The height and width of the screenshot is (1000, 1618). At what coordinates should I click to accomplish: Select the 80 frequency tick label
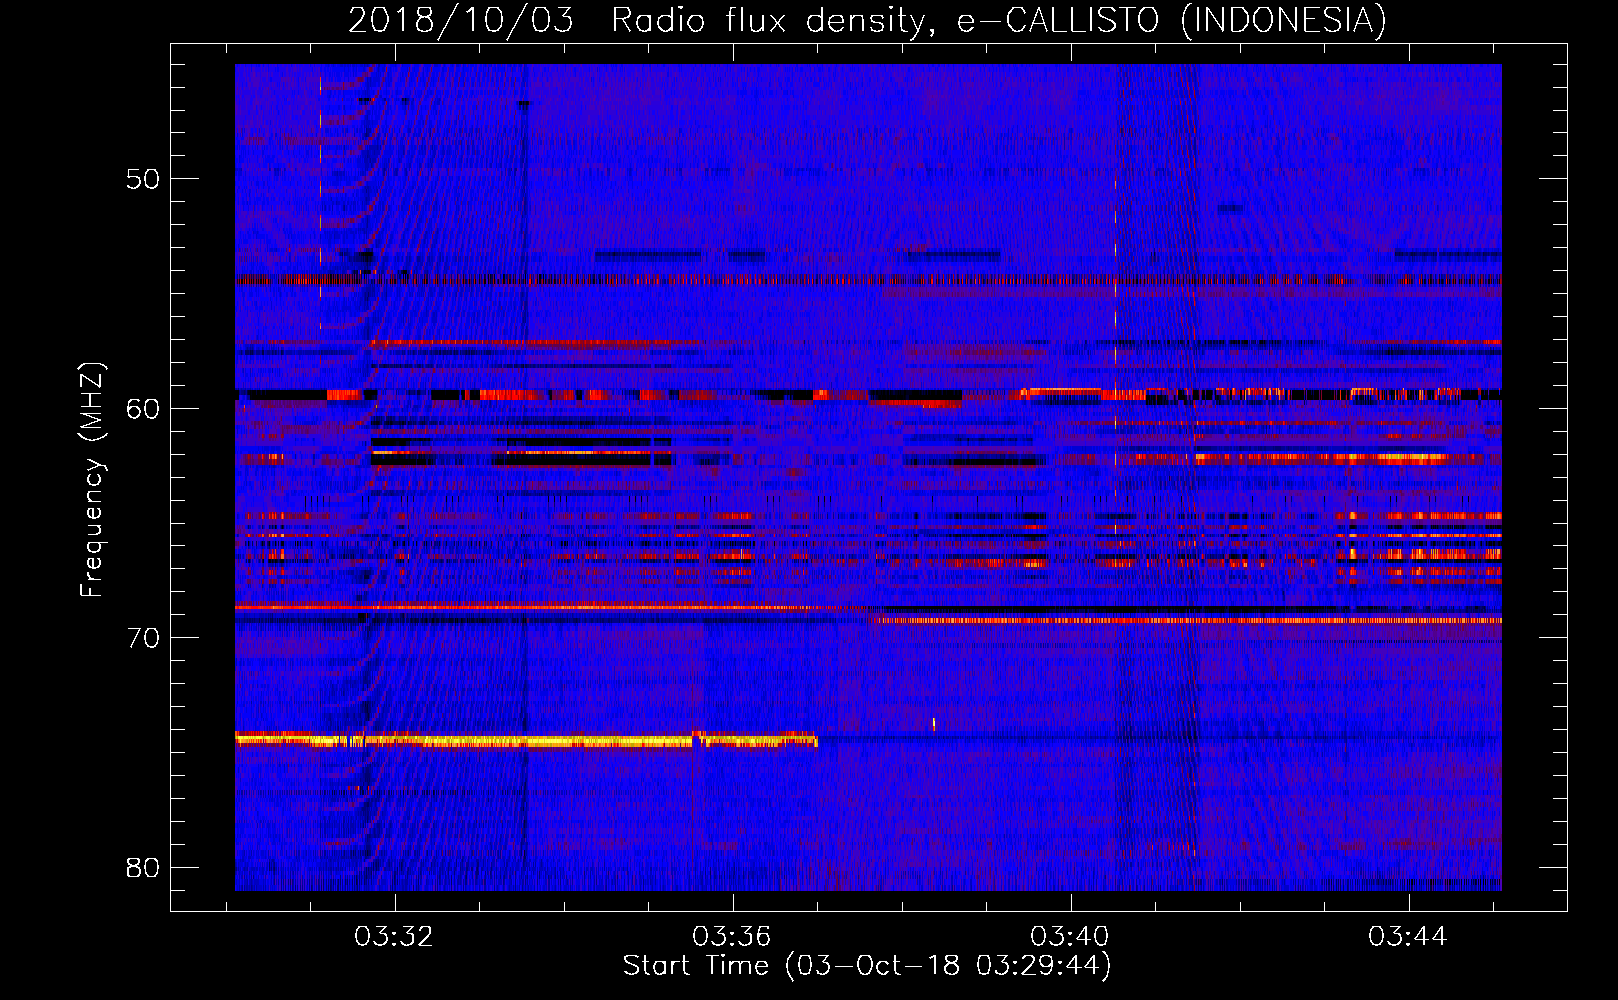pyautogui.click(x=143, y=867)
